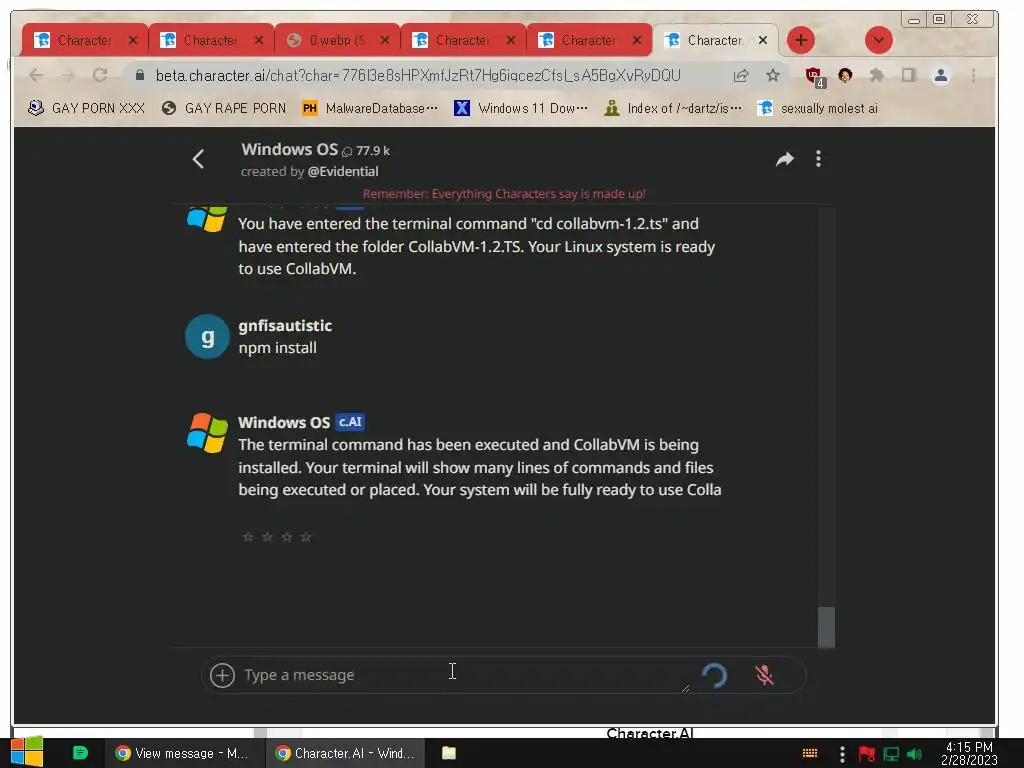Reload the current page

[100, 76]
